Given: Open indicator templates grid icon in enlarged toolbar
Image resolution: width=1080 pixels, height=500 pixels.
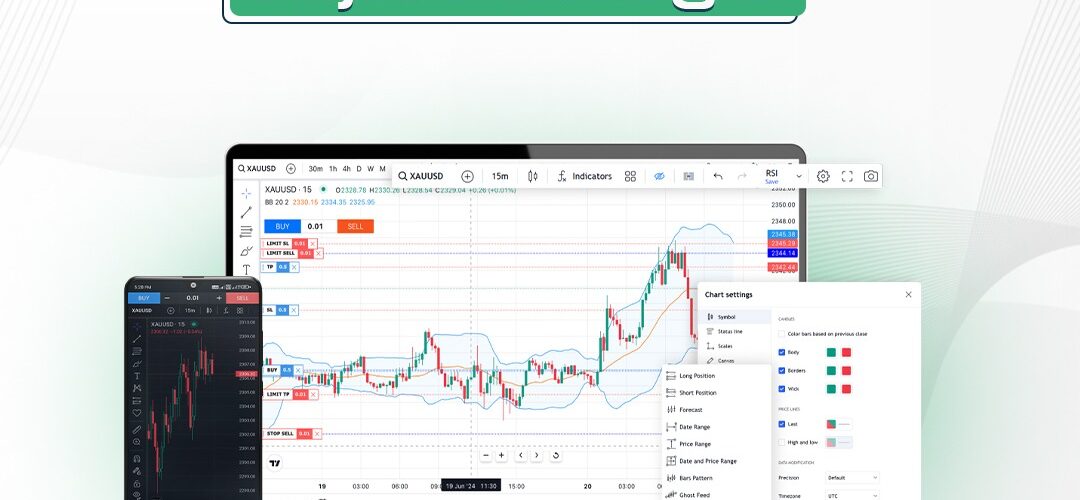Looking at the screenshot, I should [x=630, y=176].
